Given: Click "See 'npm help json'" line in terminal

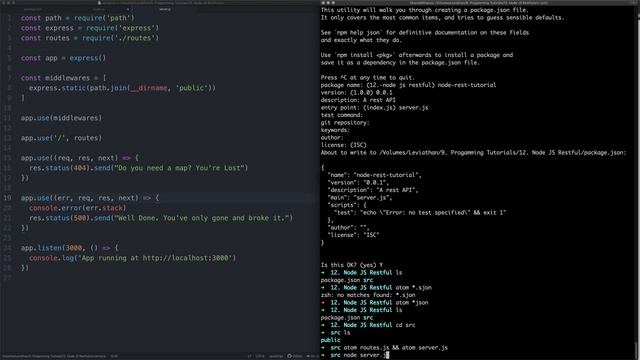Looking at the screenshot, I should pos(424,33).
